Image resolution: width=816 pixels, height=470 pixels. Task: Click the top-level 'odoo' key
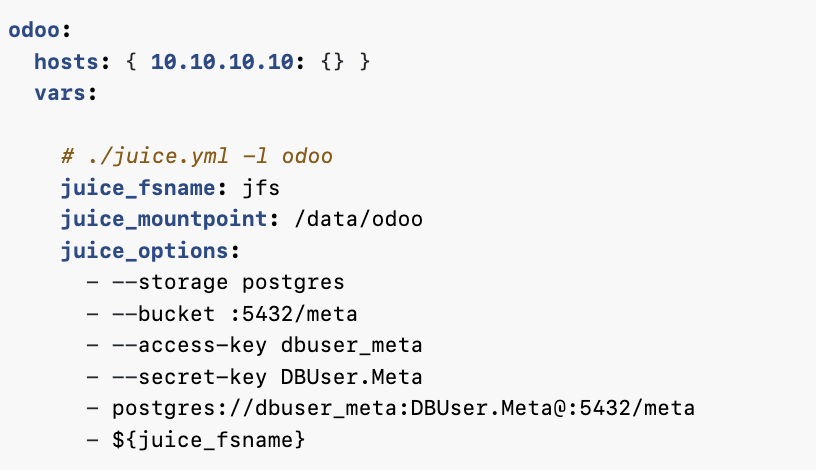pos(33,31)
